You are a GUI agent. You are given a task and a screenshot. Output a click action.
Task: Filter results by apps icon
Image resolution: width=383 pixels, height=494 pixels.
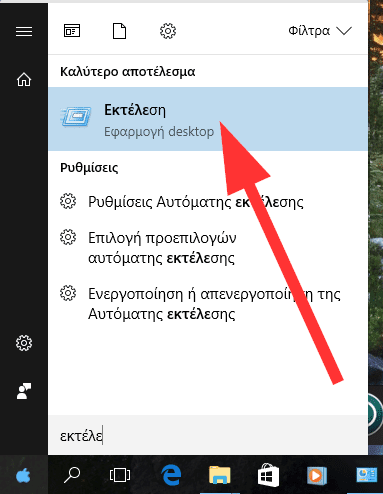coord(72,31)
